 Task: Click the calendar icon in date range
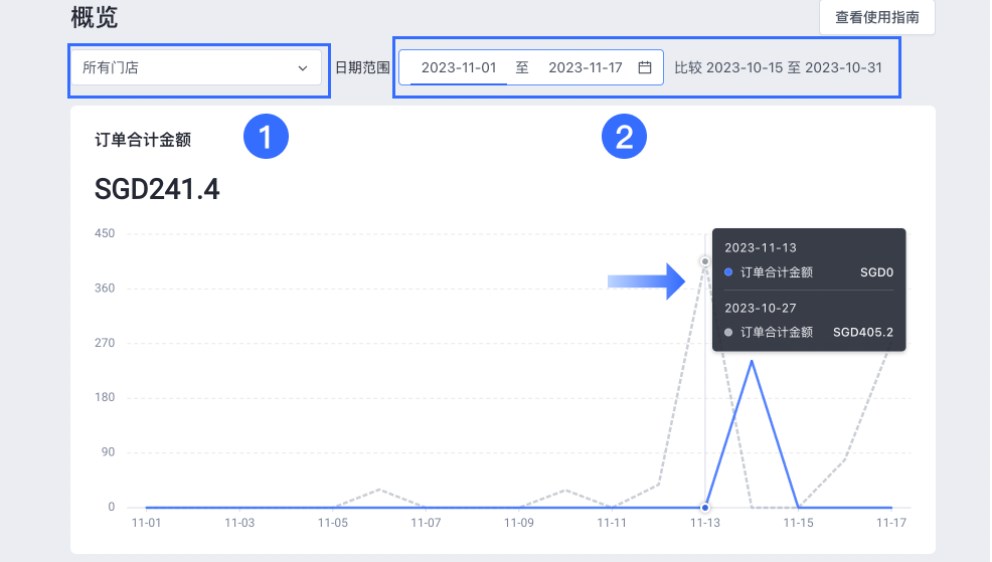pyautogui.click(x=645, y=68)
